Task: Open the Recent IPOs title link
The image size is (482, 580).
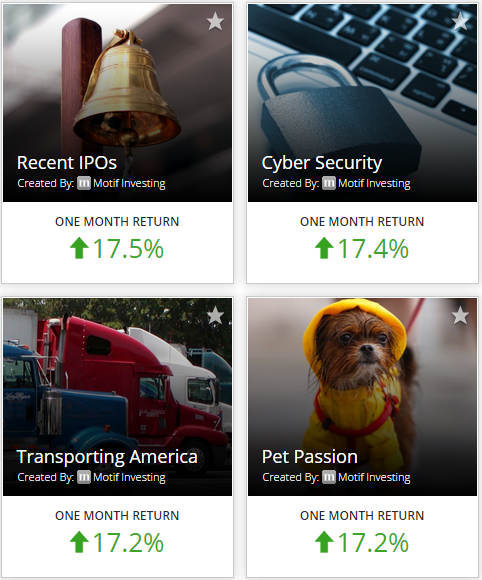Action: (67, 163)
